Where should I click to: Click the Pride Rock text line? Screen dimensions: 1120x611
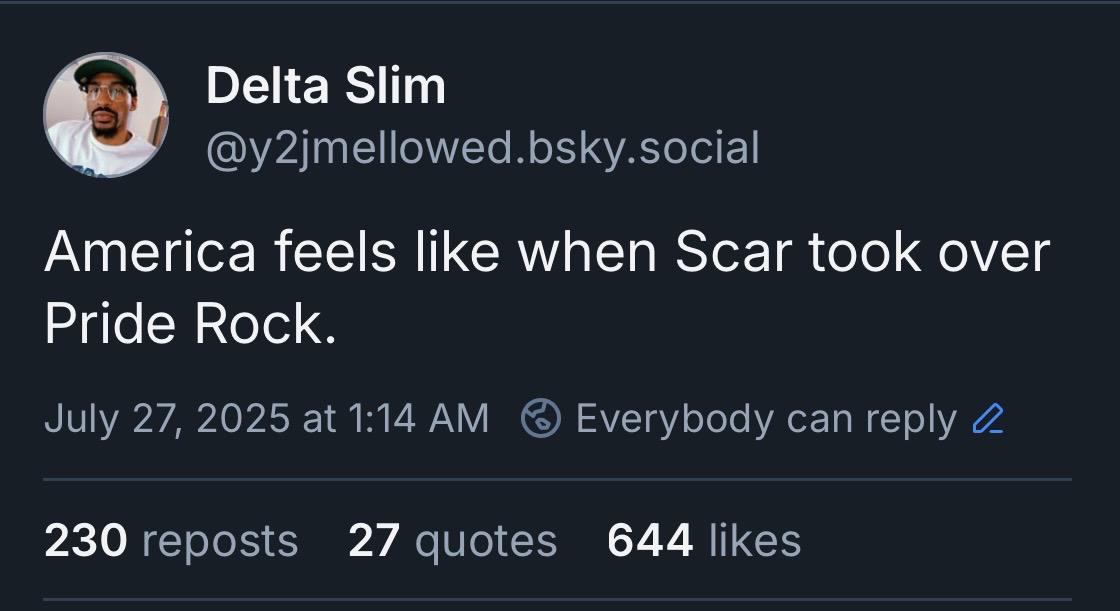pos(190,324)
